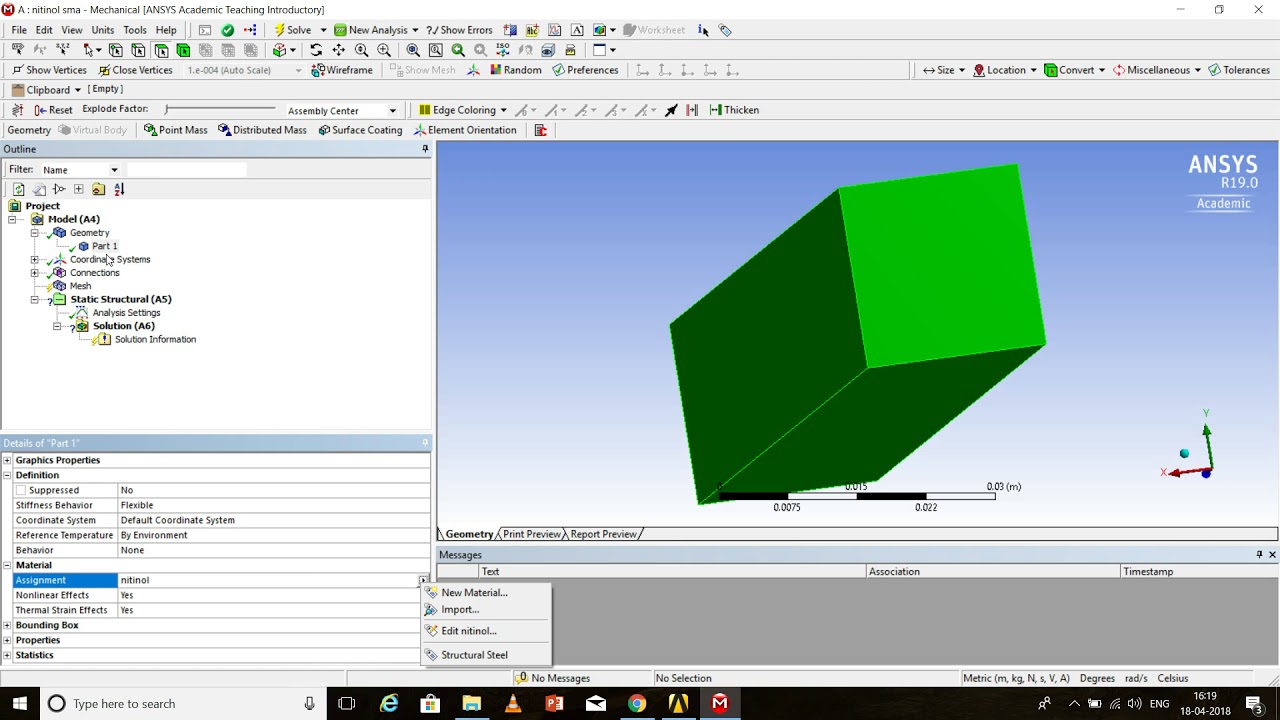Viewport: 1280px width, 720px height.
Task: Activate the Vertex selection filter
Action: (116, 50)
